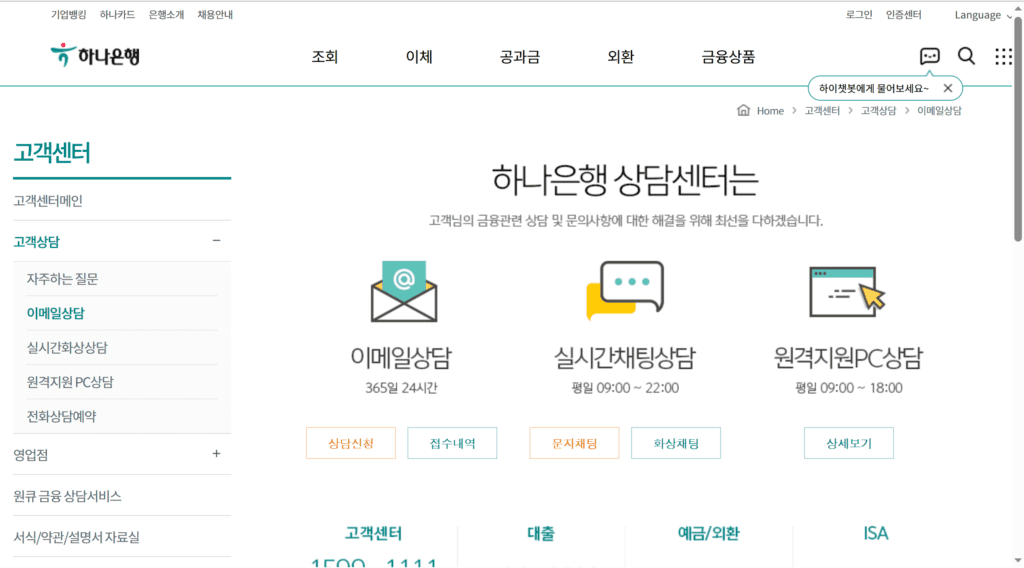
Task: Open the 하나카드 top link
Action: 118,14
